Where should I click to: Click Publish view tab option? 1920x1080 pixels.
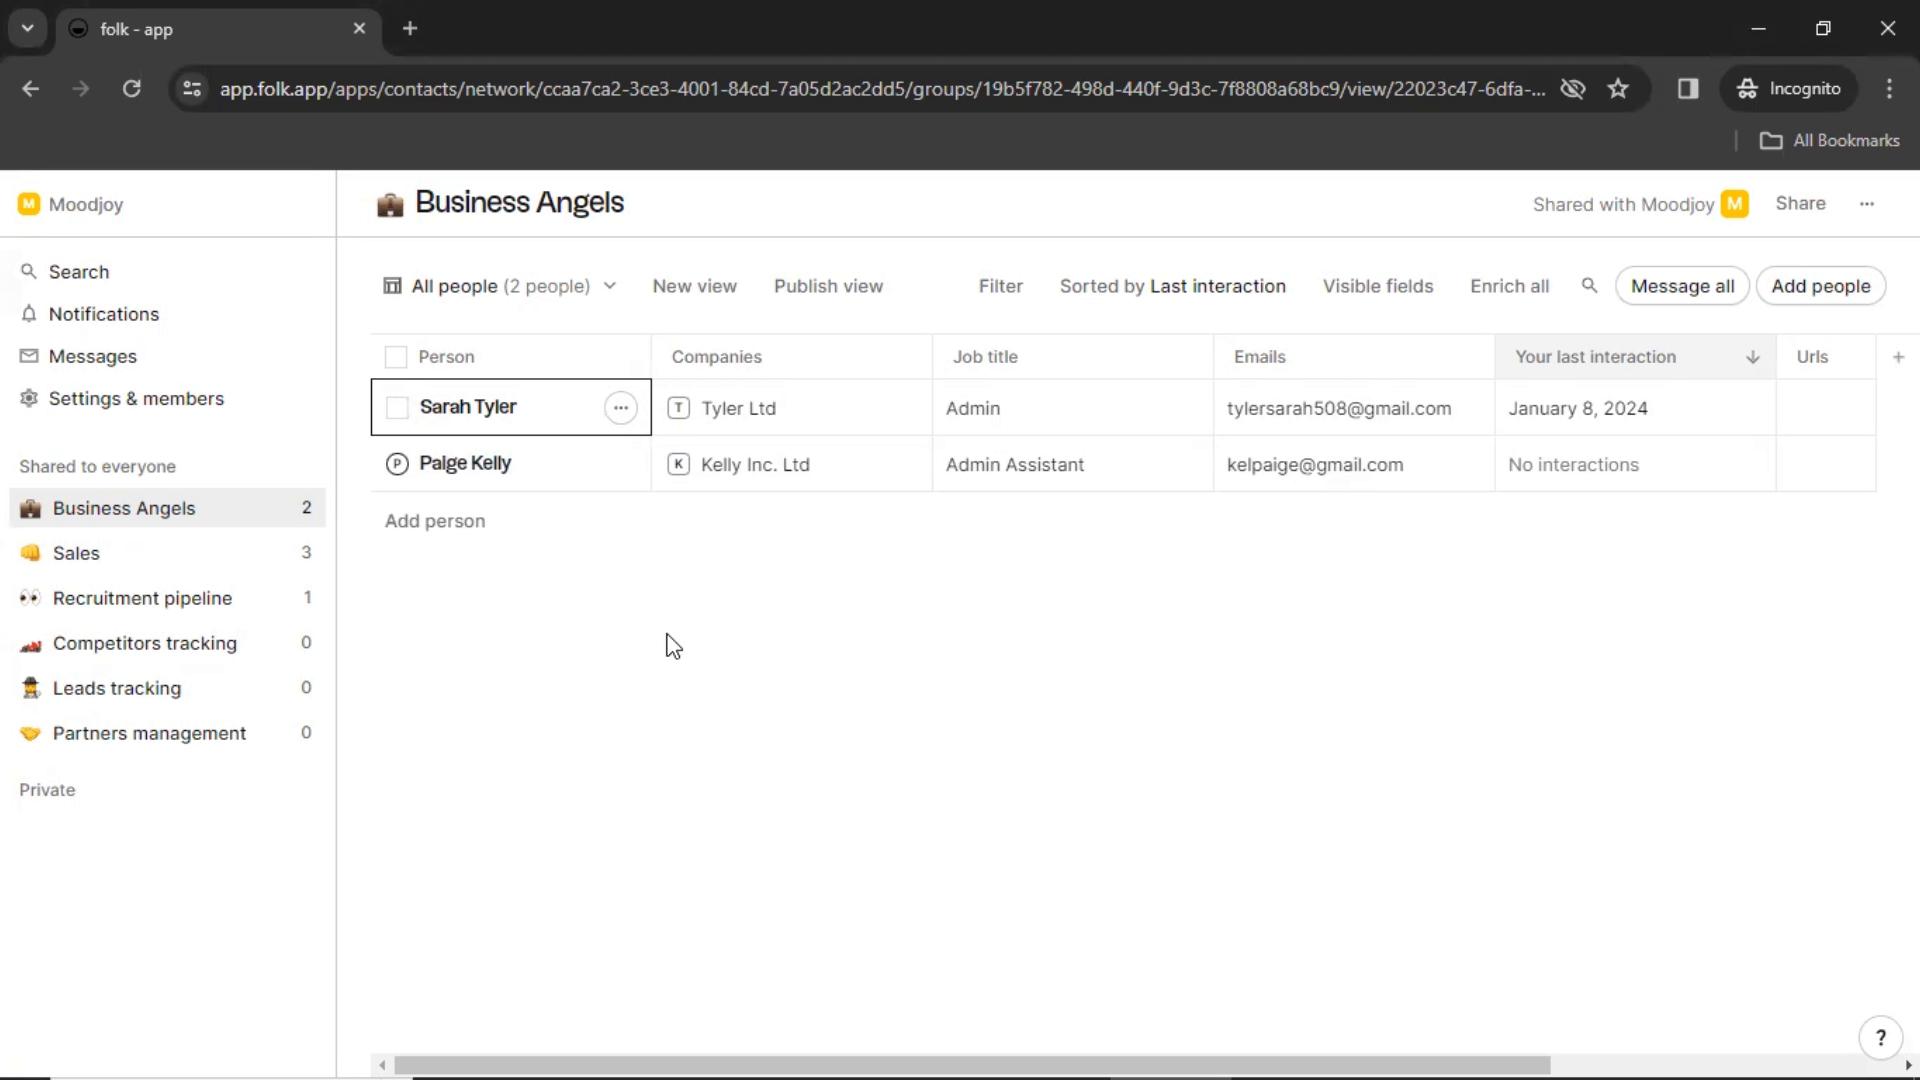[828, 285]
